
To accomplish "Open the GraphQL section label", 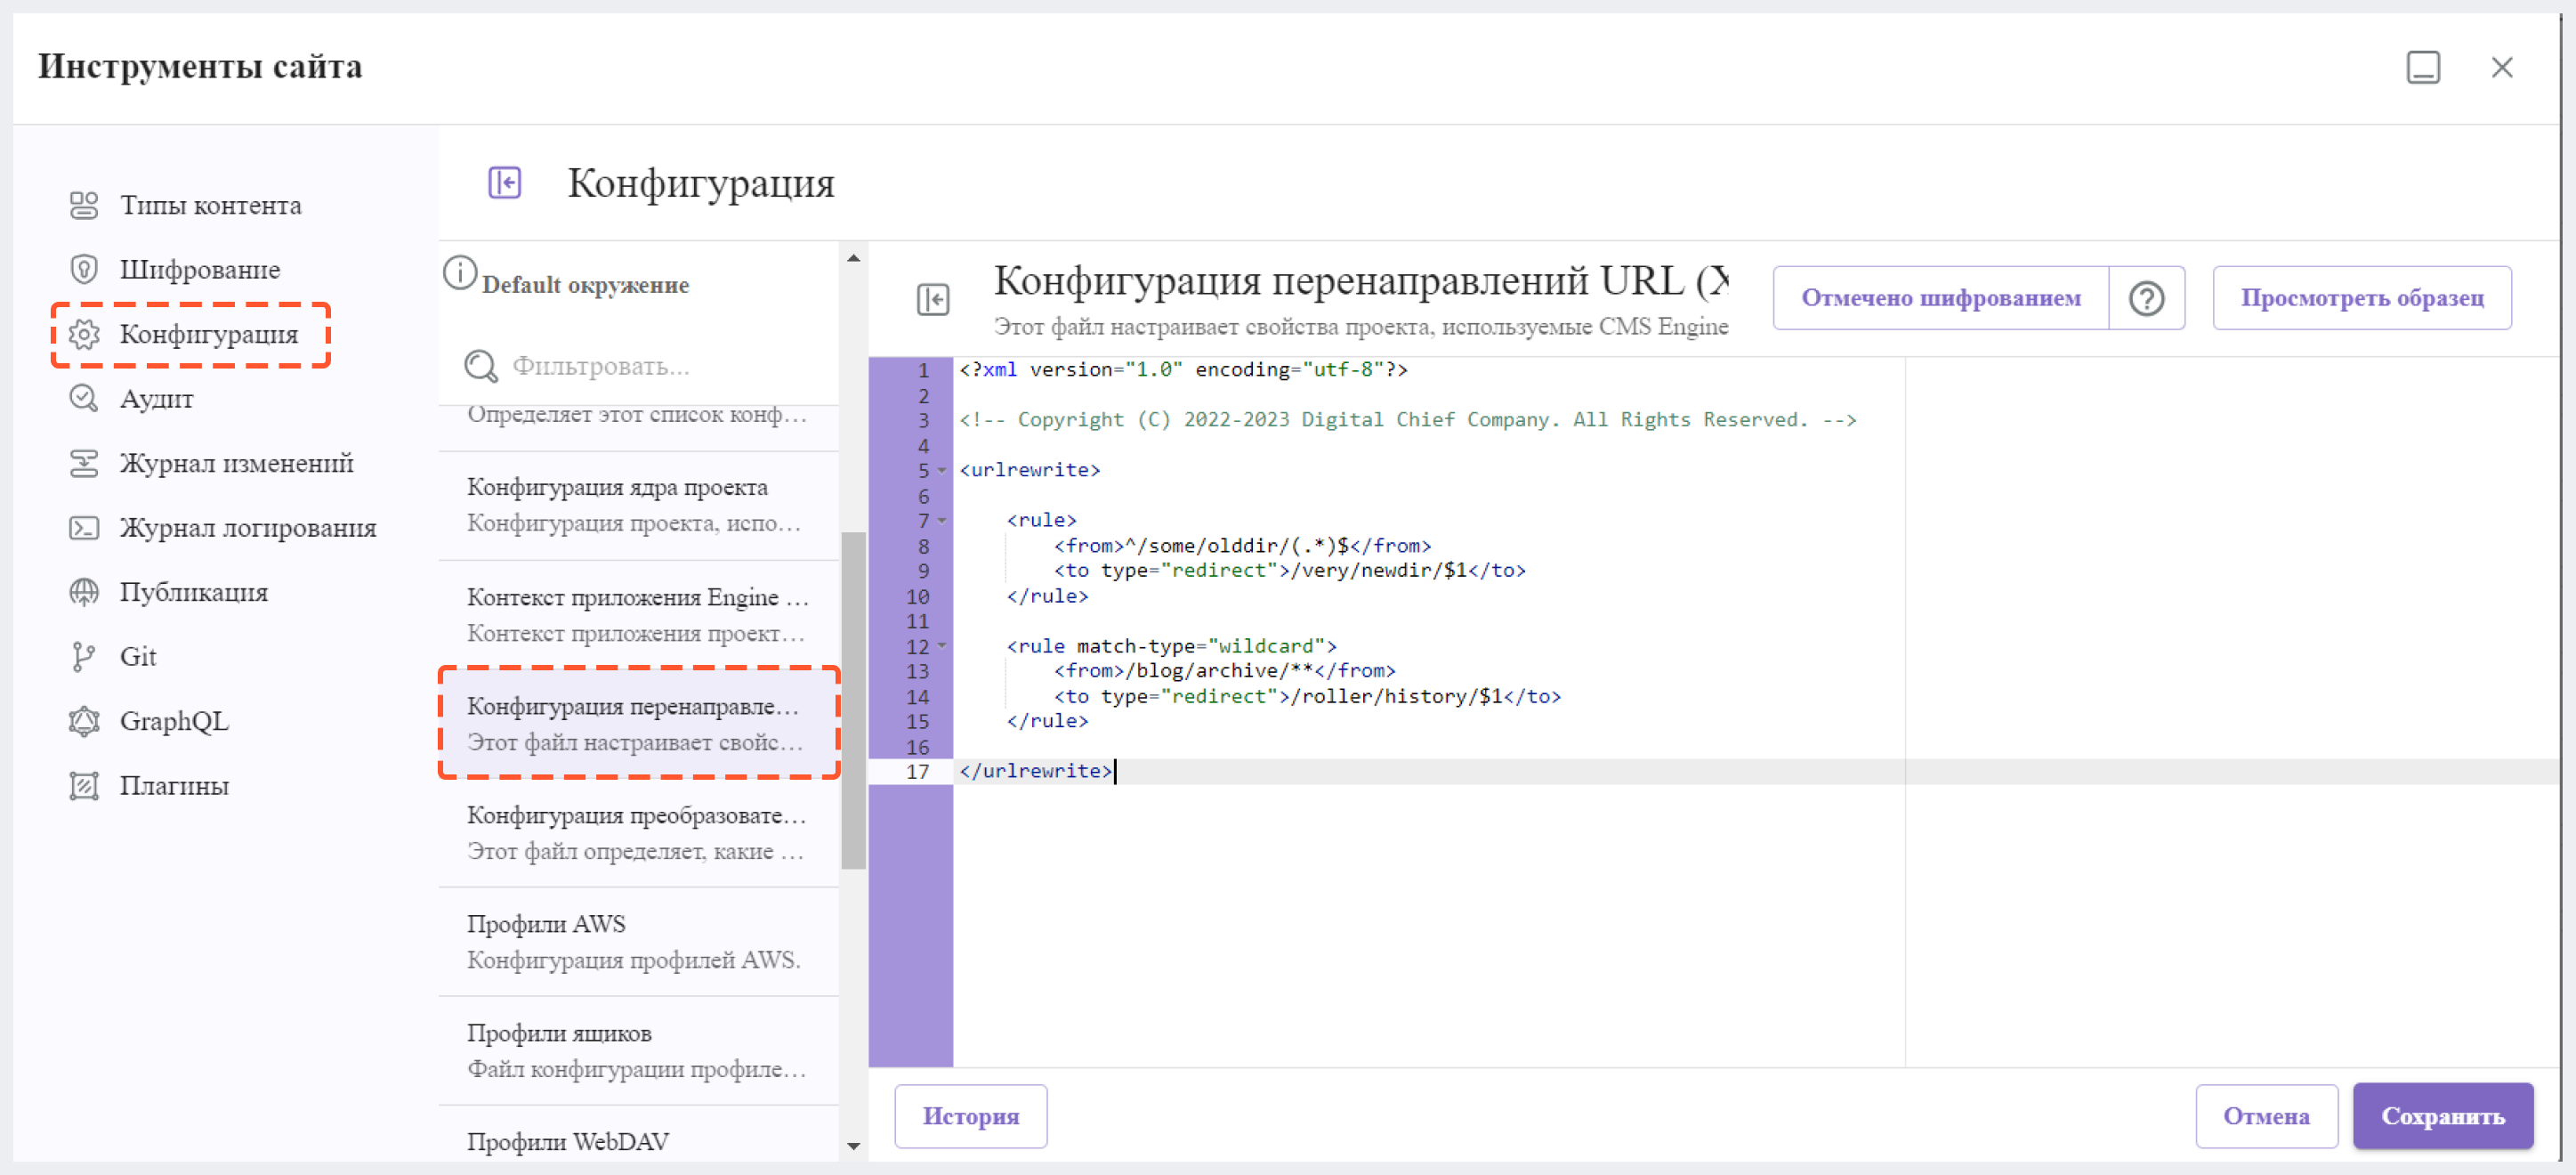I will tap(174, 721).
